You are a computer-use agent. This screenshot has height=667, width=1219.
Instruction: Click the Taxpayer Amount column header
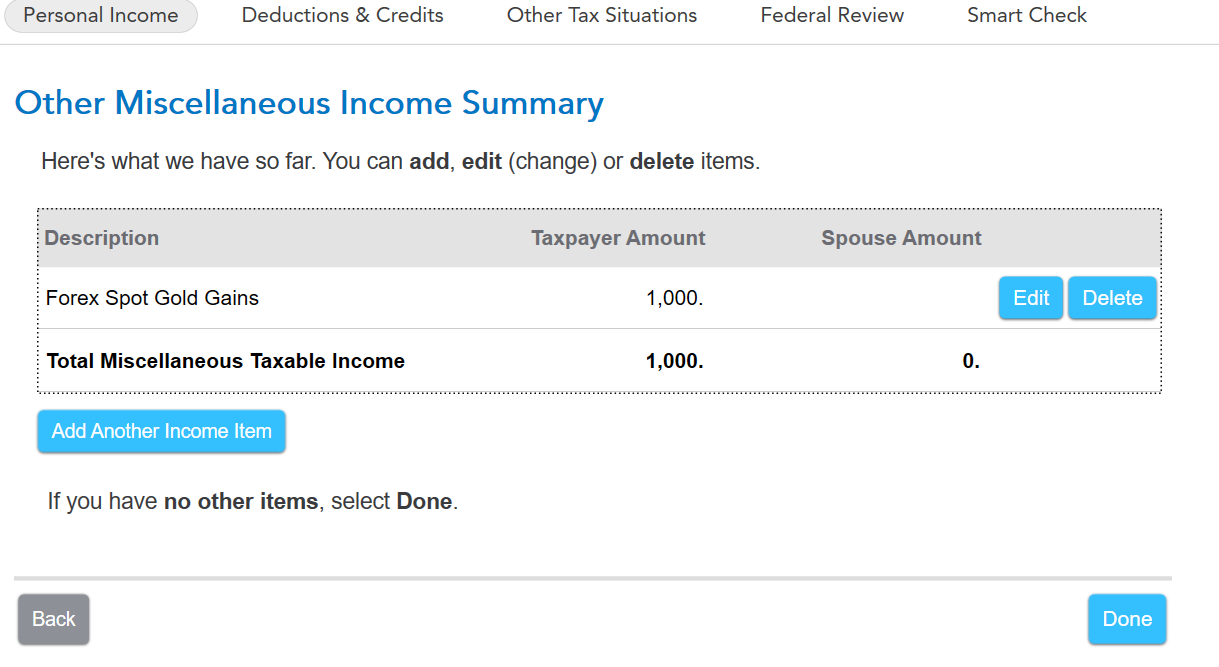click(618, 238)
